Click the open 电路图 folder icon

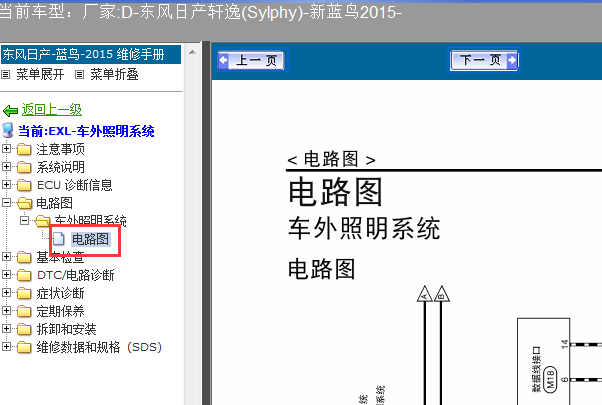pyautogui.click(x=25, y=203)
